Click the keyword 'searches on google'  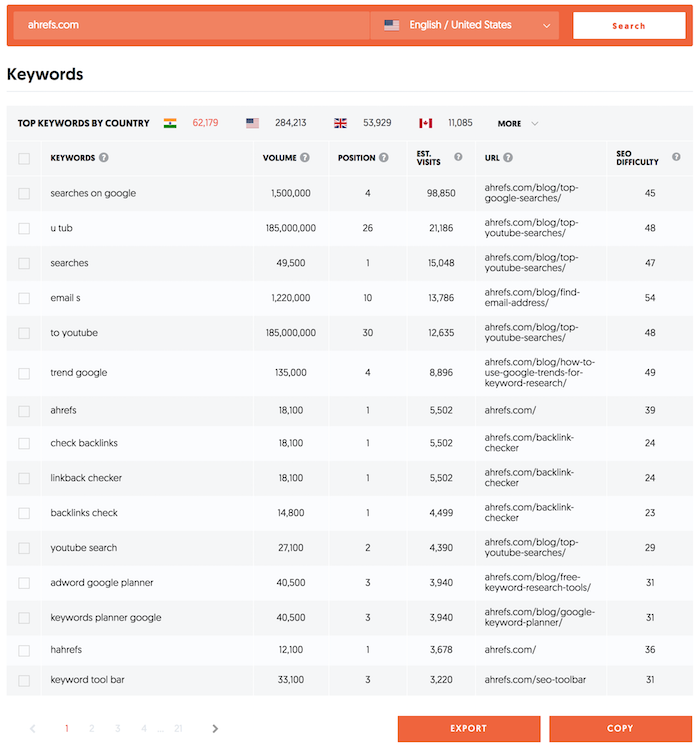[x=93, y=193]
